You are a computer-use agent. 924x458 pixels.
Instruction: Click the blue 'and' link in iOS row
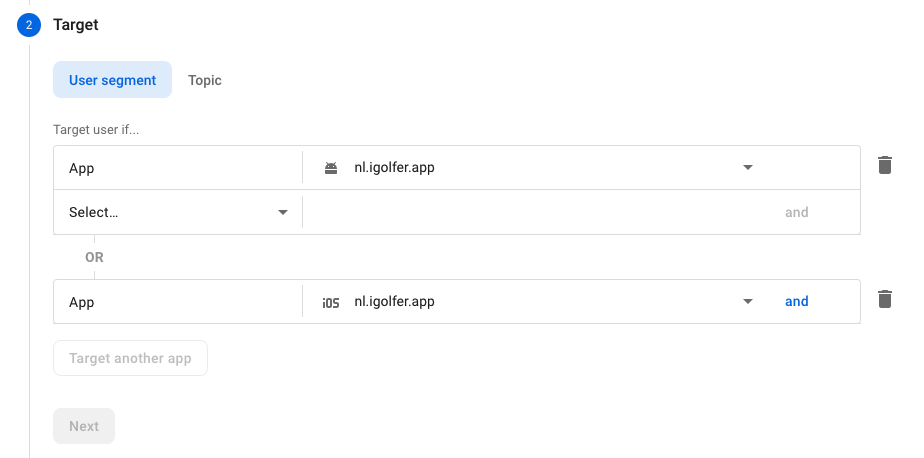click(796, 301)
